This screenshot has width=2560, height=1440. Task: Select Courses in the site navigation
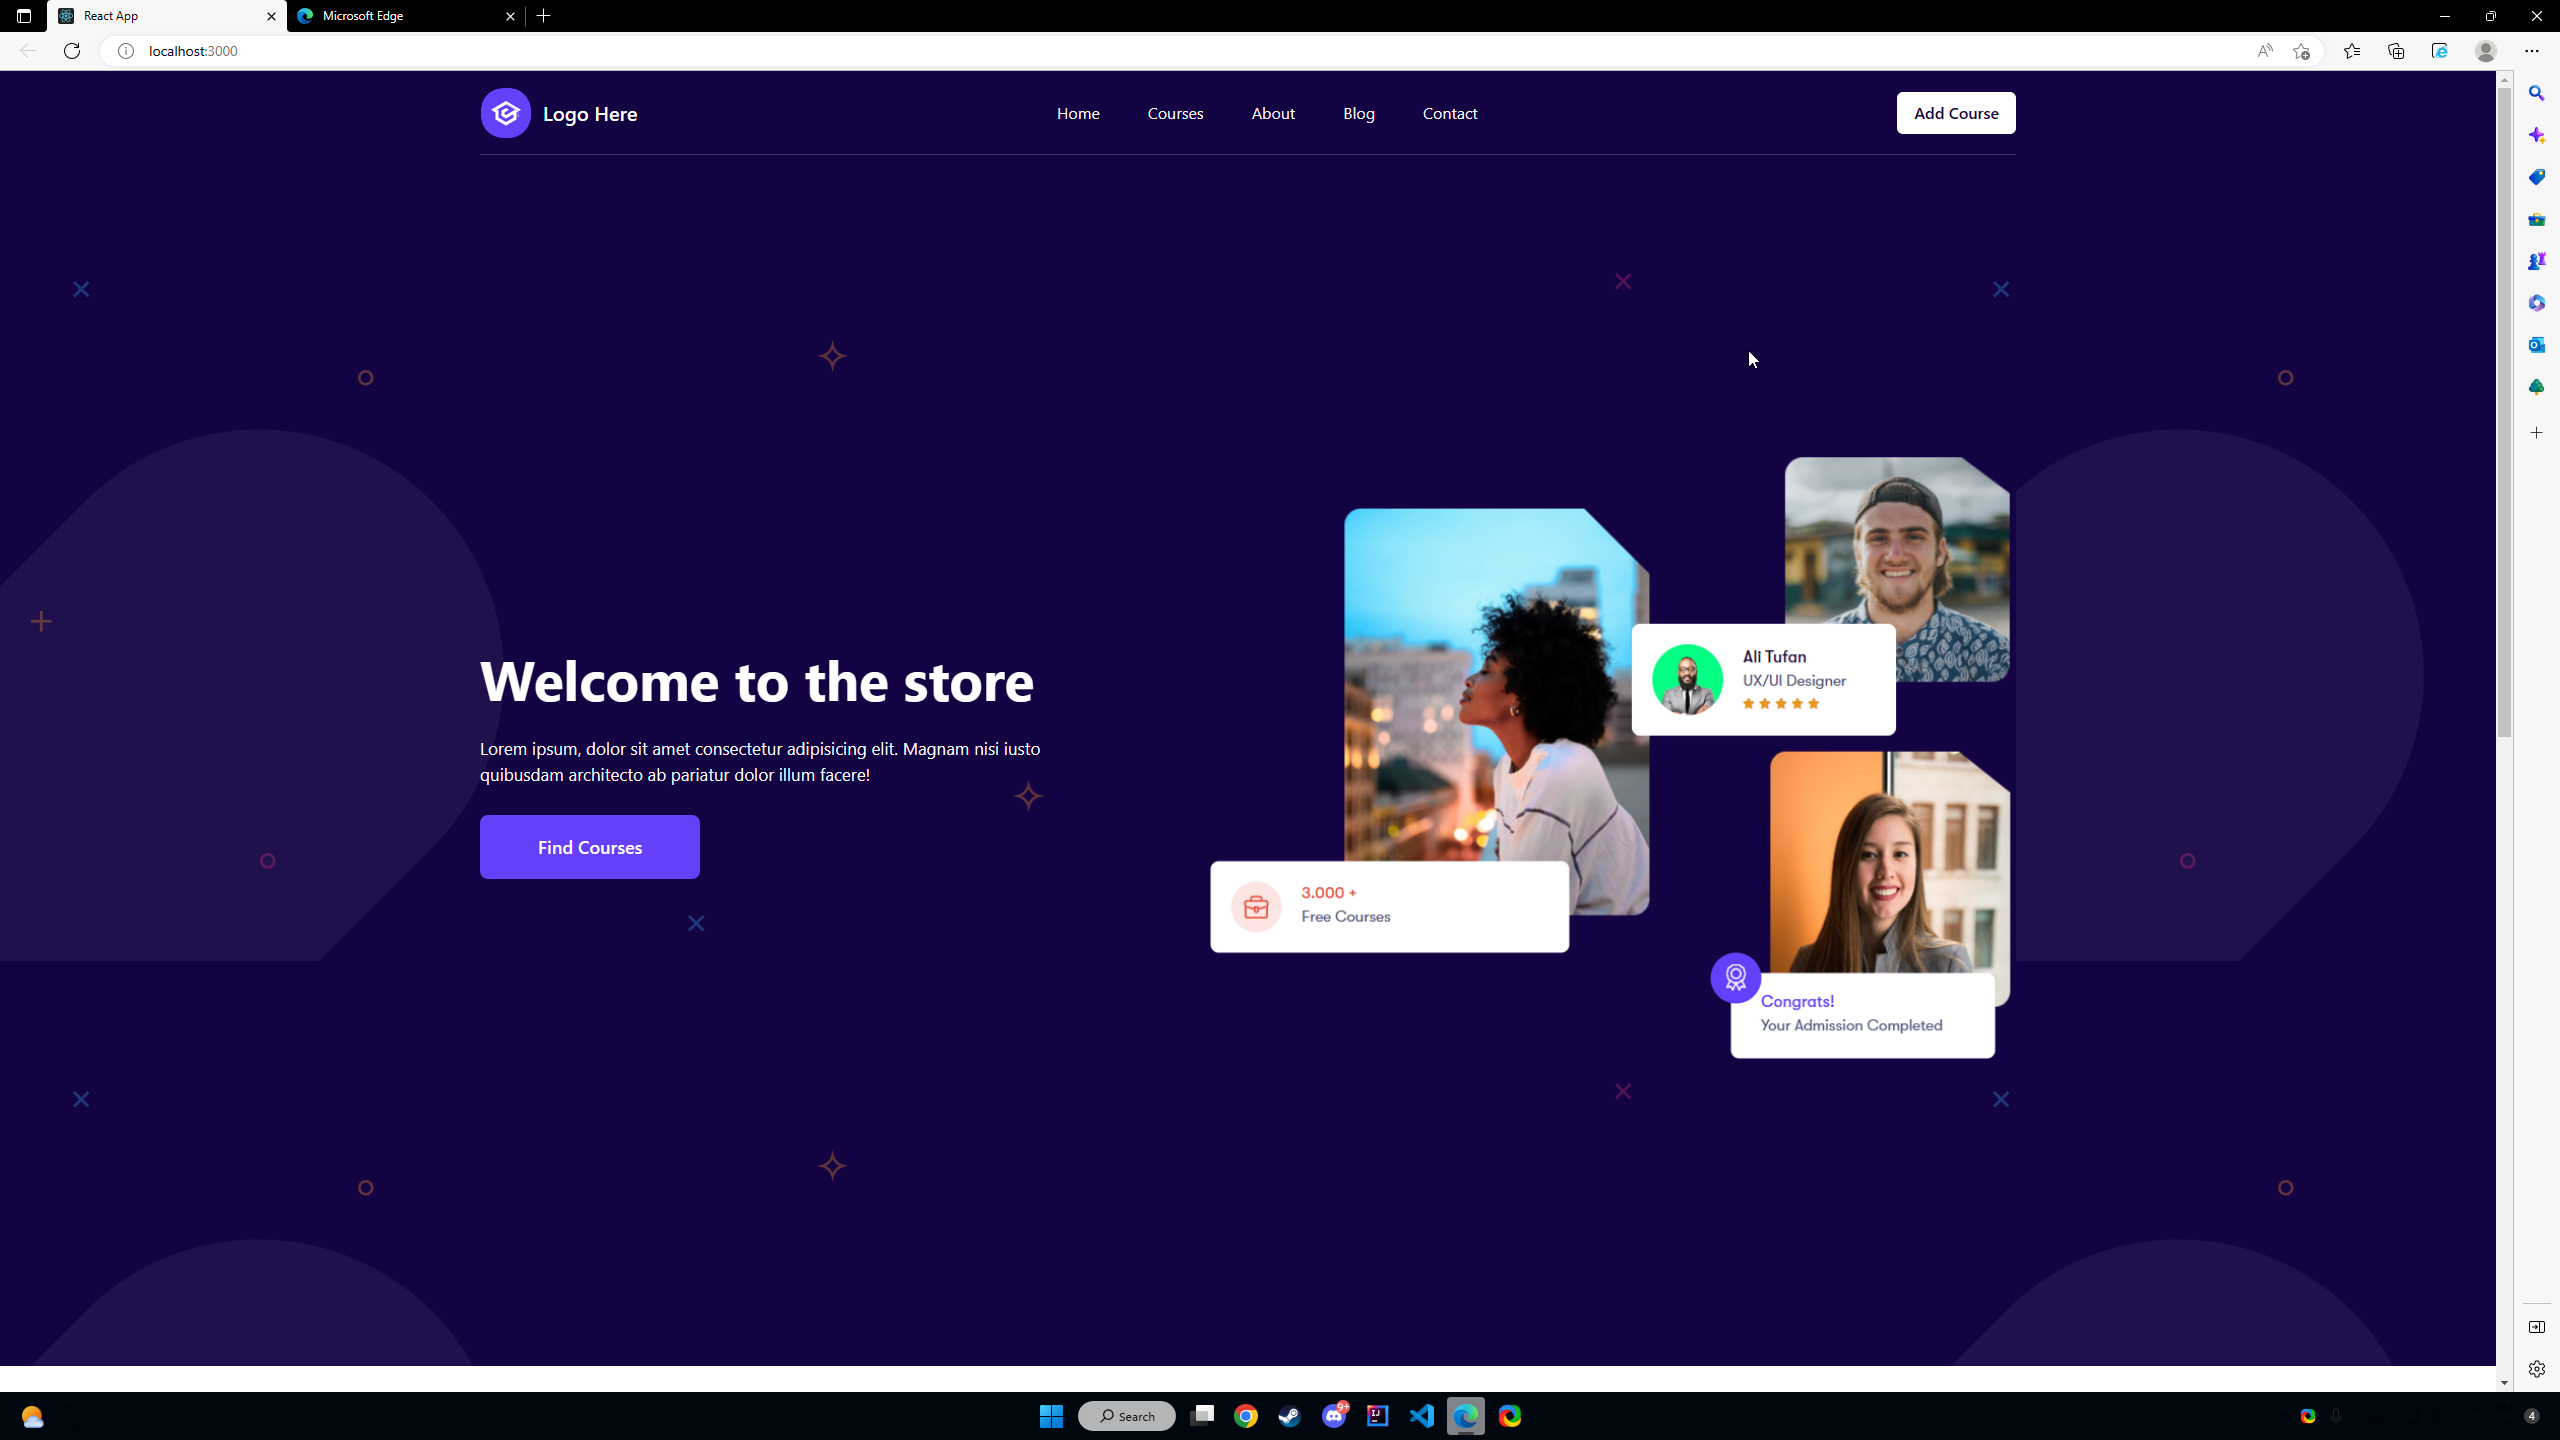[x=1175, y=113]
